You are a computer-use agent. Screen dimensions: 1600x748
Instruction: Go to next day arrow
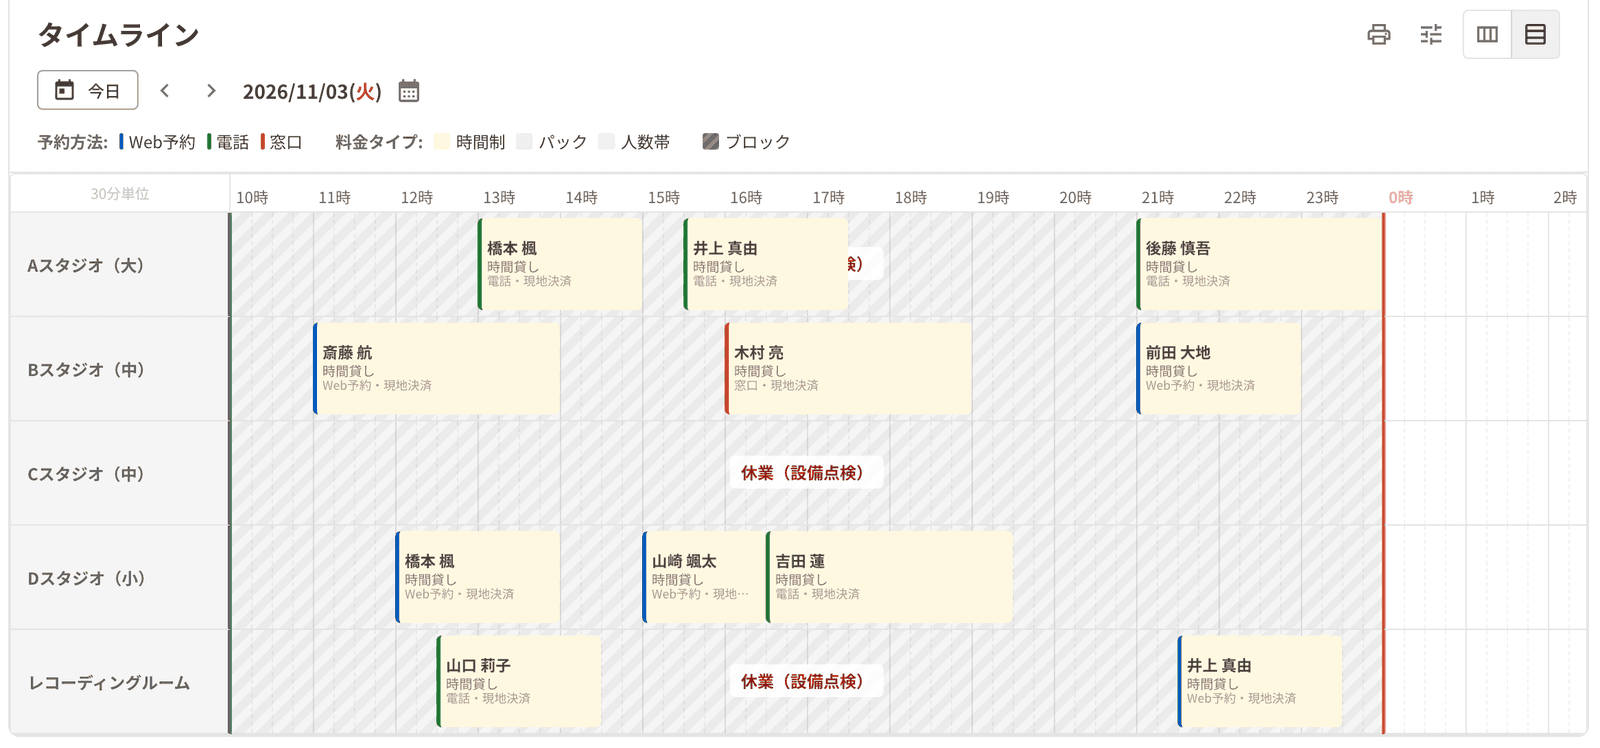[211, 91]
